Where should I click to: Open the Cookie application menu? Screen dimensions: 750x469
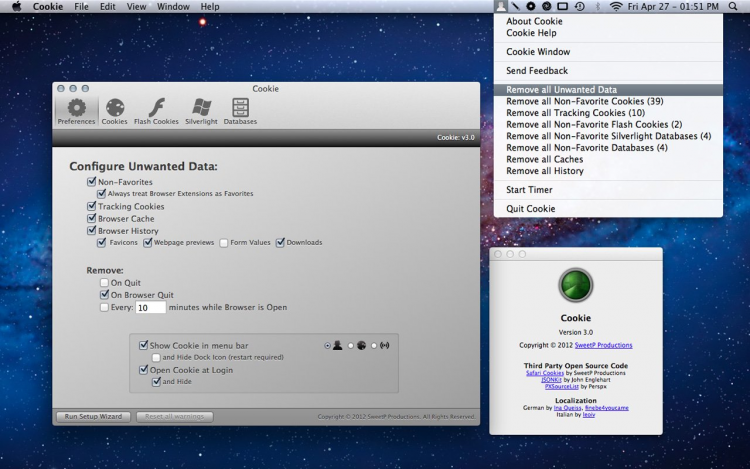48,6
